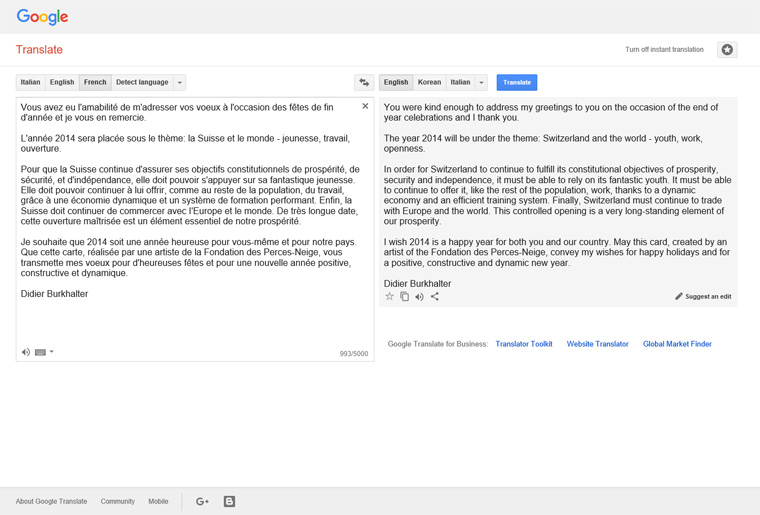The image size is (760, 515).
Task: Clear the source text with X
Action: [365, 106]
